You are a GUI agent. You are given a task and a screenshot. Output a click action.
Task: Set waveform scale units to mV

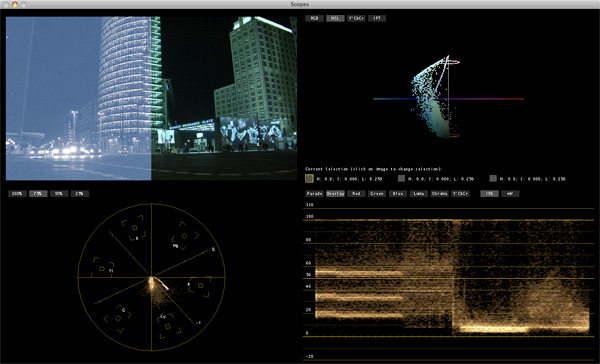coord(510,194)
